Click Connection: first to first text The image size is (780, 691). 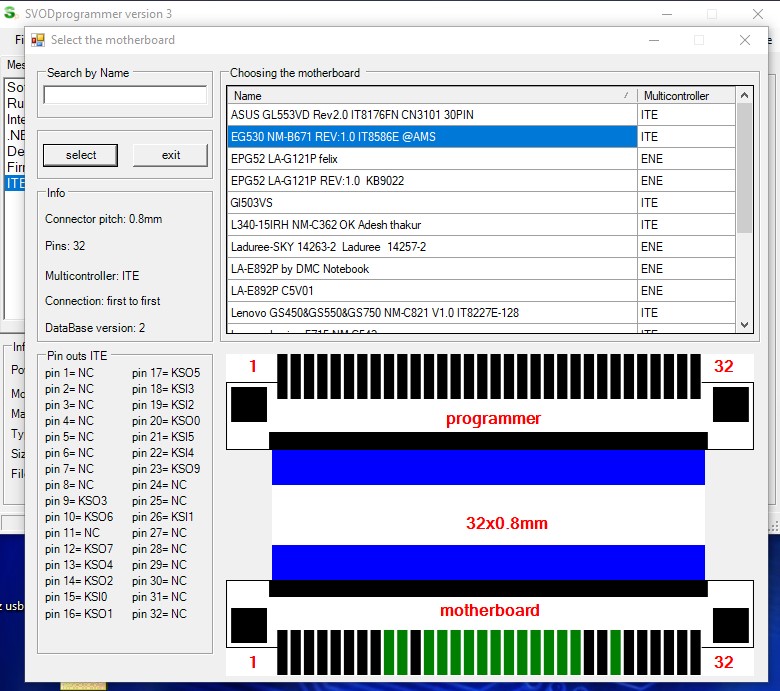pos(102,301)
